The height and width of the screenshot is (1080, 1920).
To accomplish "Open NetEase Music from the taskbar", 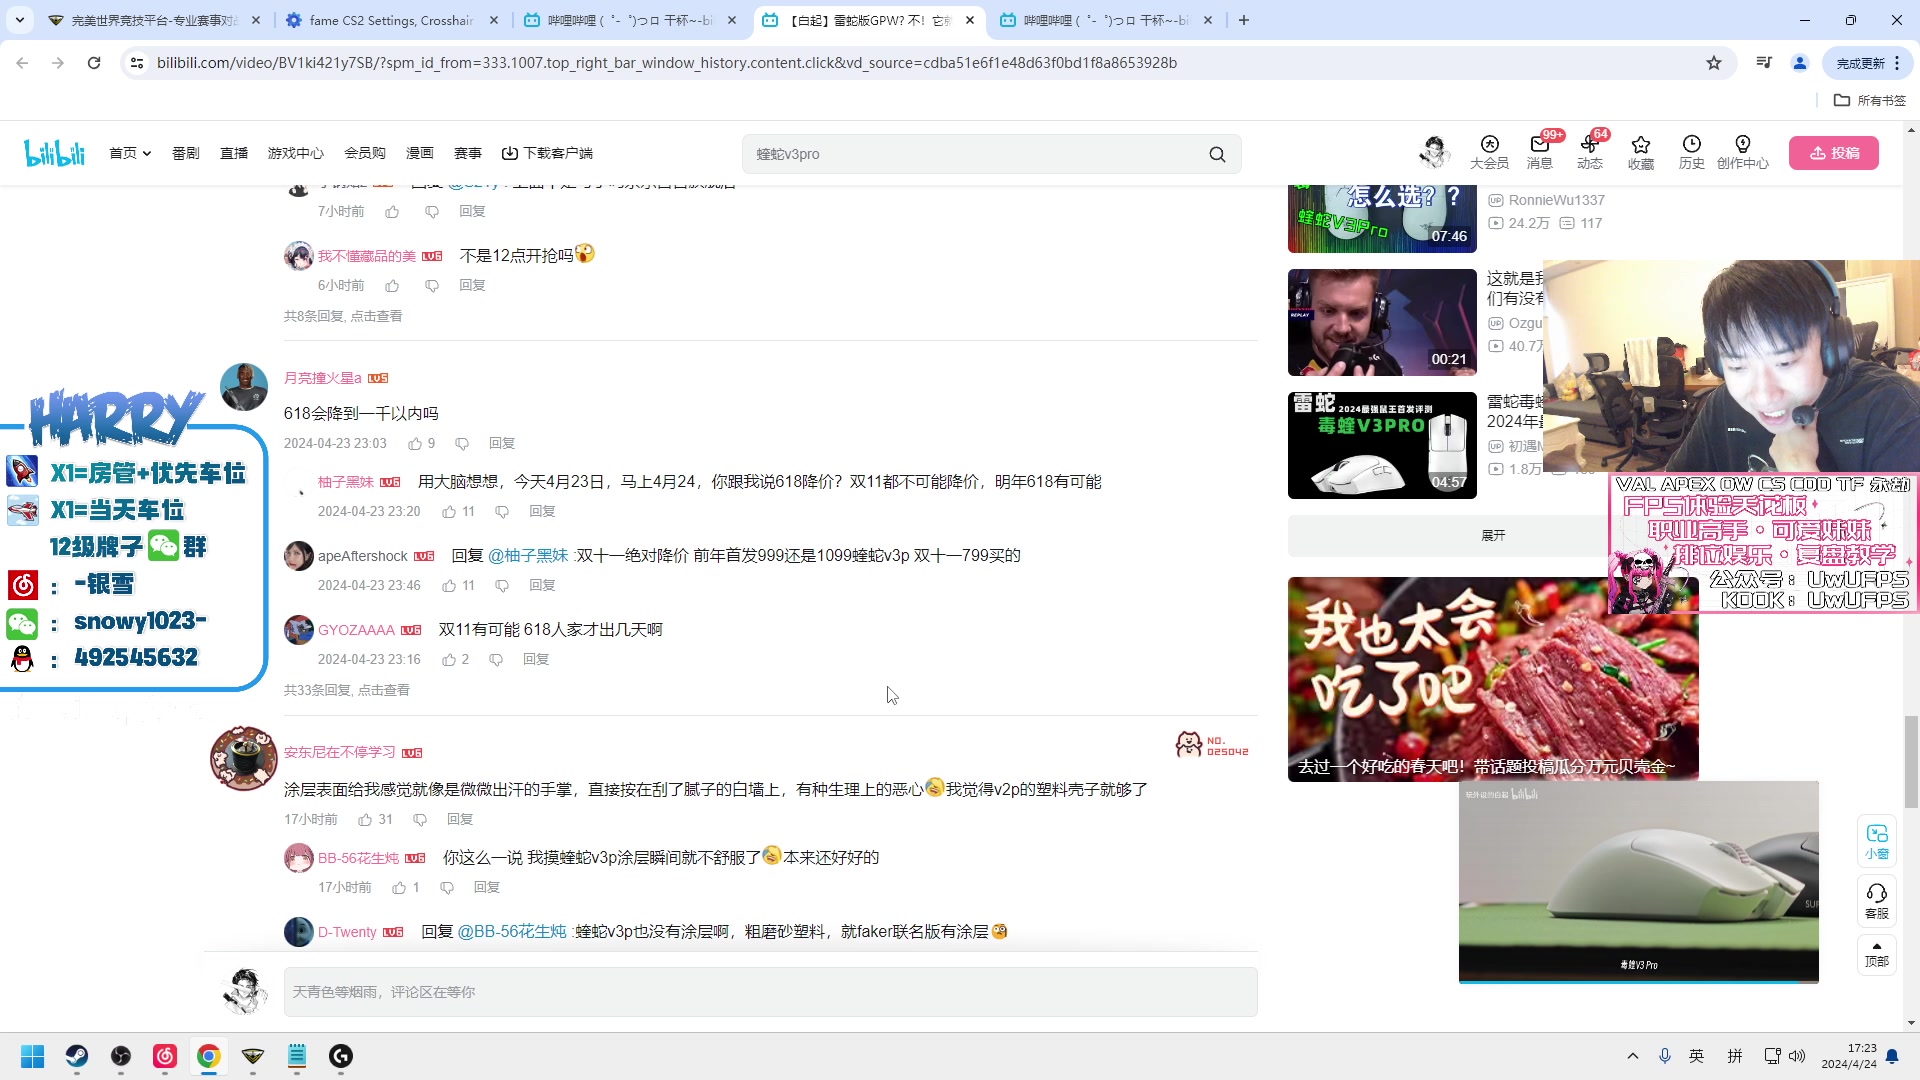I will pos(165,1056).
